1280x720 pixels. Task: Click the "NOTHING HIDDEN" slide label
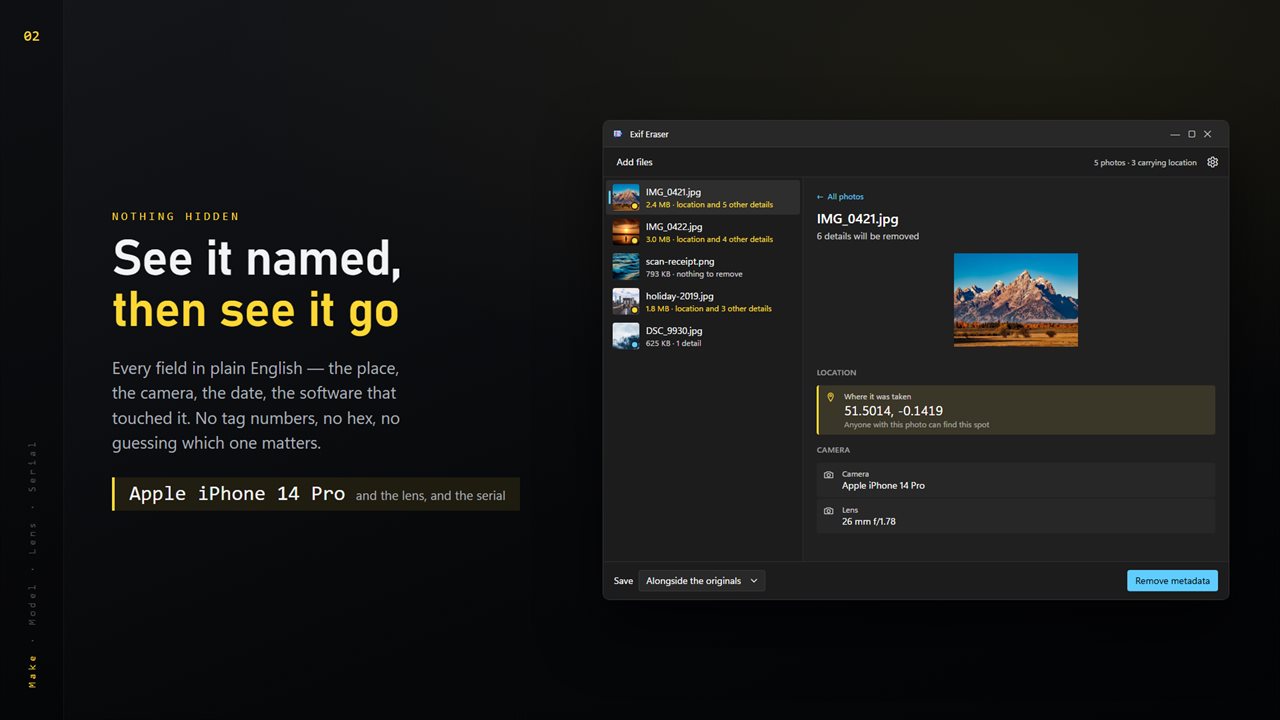point(176,217)
